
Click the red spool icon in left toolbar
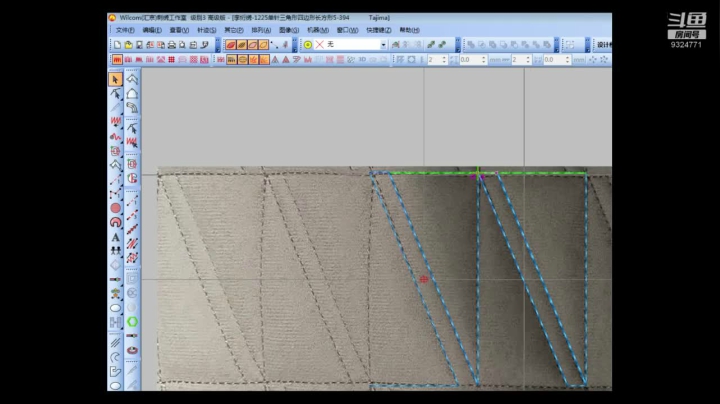pyautogui.click(x=132, y=350)
